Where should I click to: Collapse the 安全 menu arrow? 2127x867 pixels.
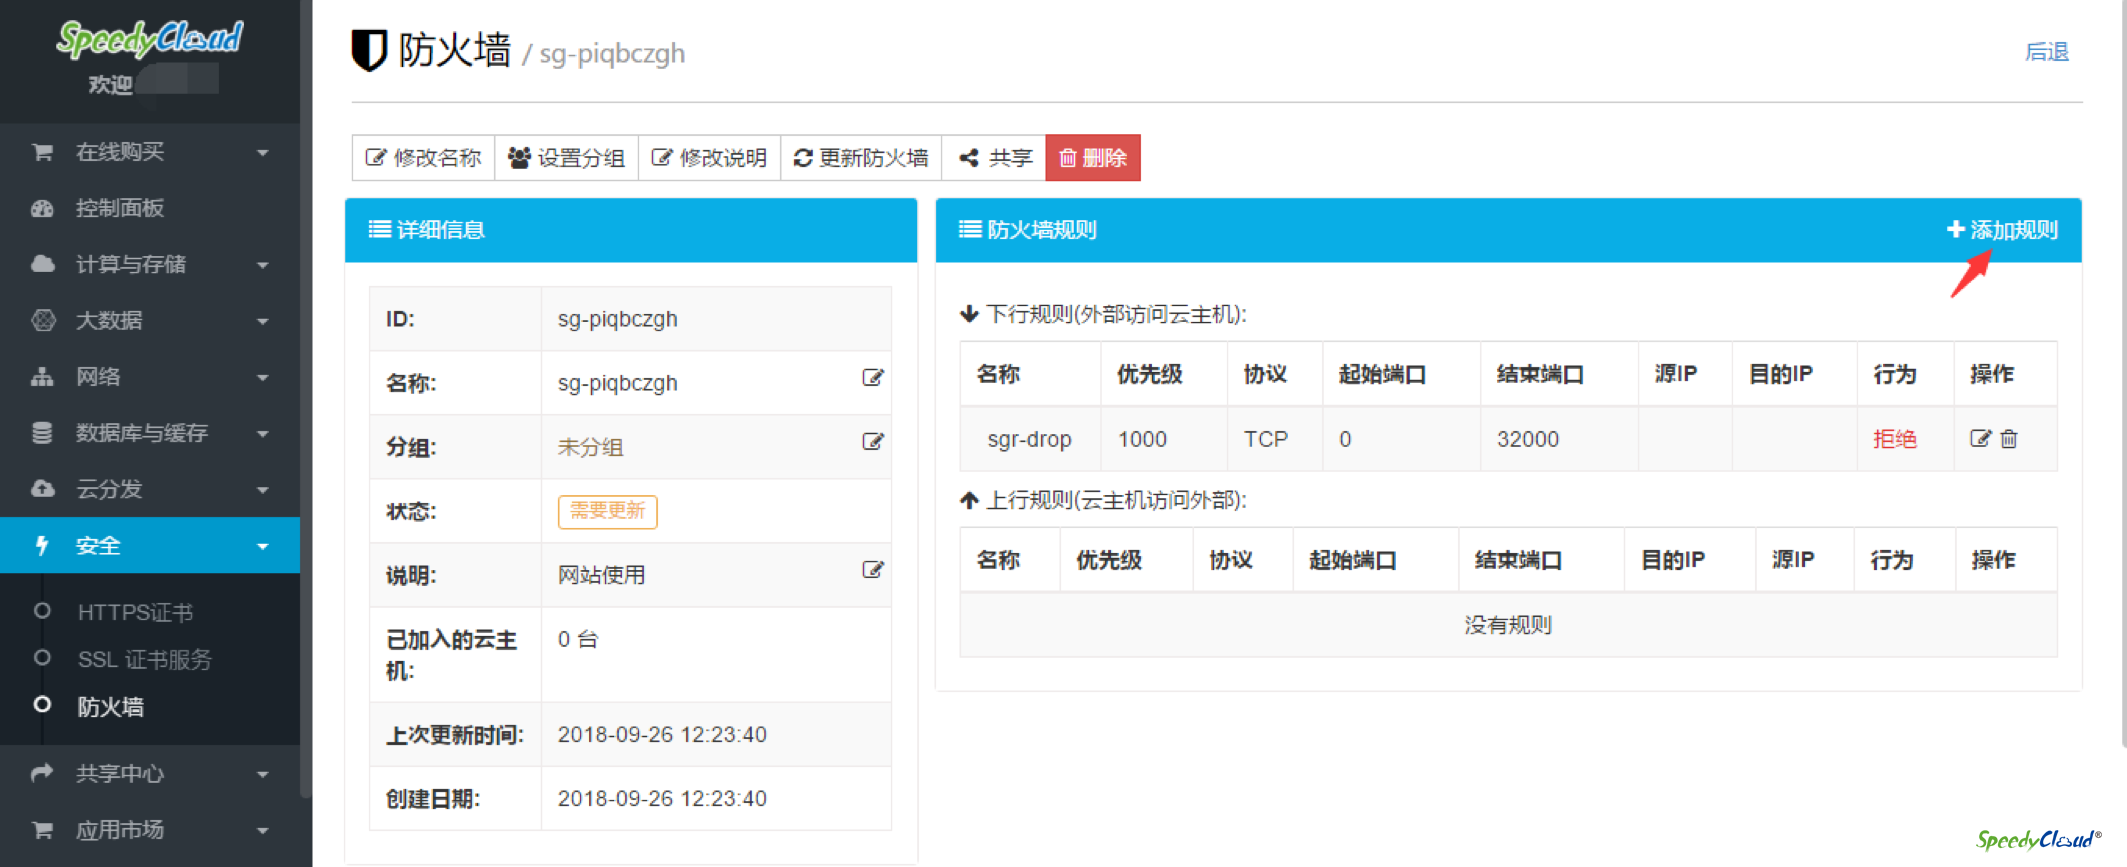263,546
